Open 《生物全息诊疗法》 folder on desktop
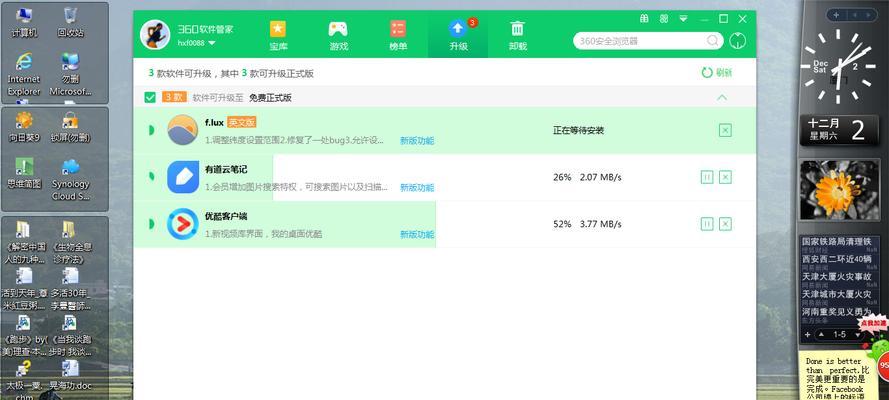This screenshot has height=400, width=889. coord(70,243)
